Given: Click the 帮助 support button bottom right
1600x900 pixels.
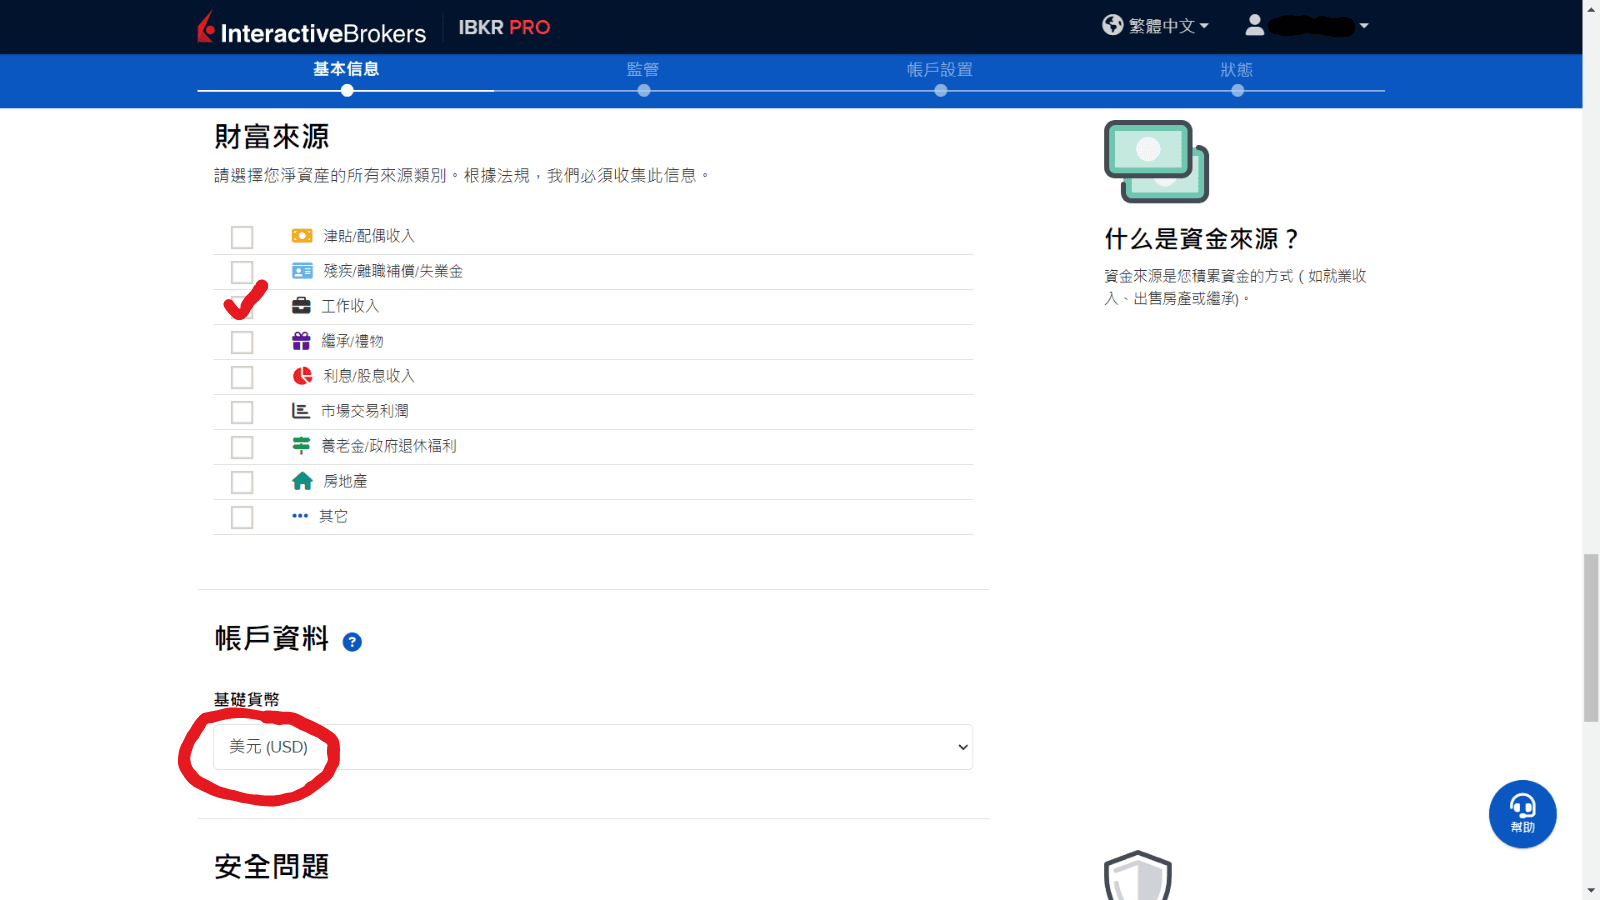Looking at the screenshot, I should (x=1522, y=813).
